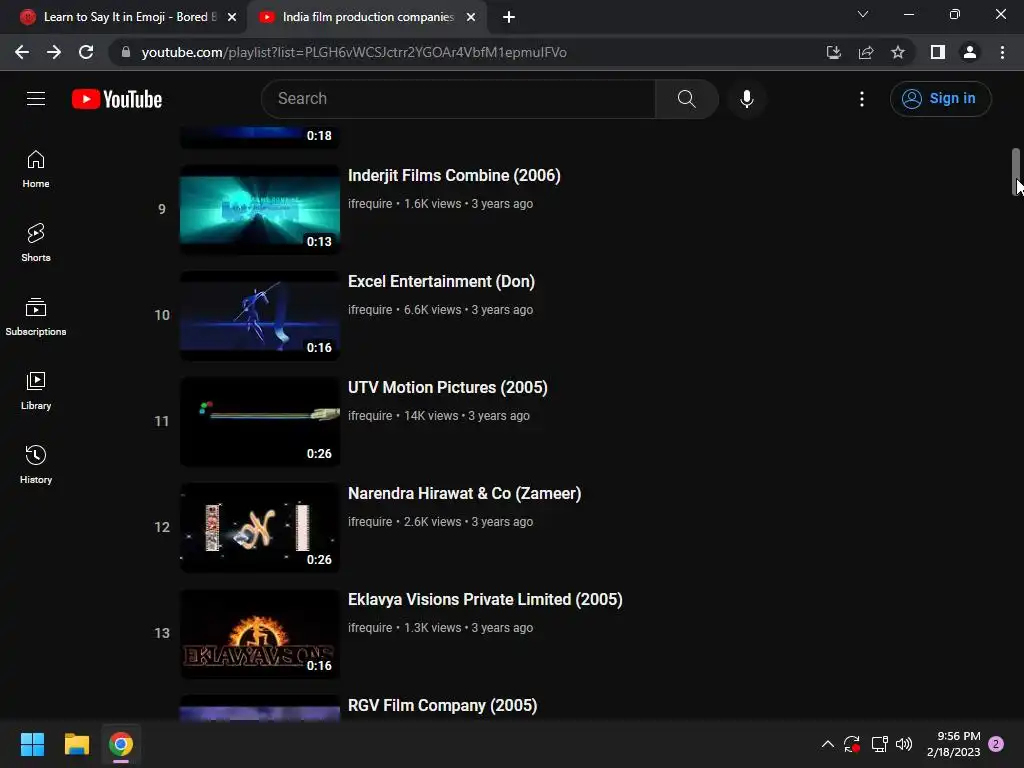Click thumbnail of Inderjit Films Combine video

tap(260, 209)
